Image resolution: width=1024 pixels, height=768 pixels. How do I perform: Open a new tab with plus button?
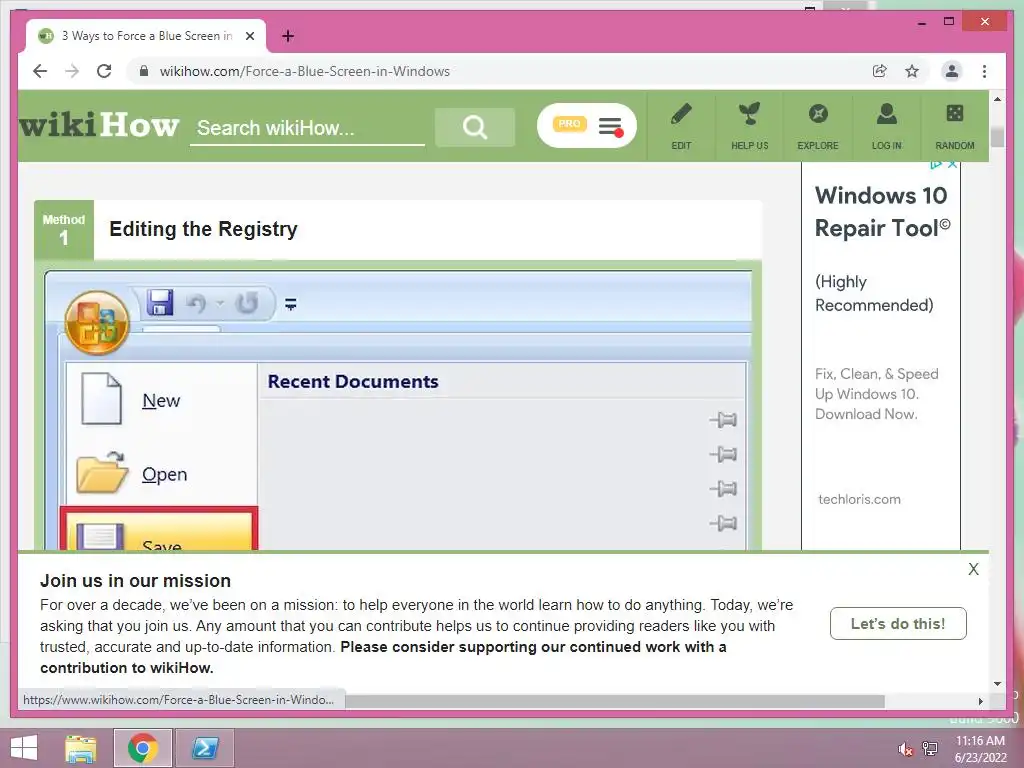288,36
